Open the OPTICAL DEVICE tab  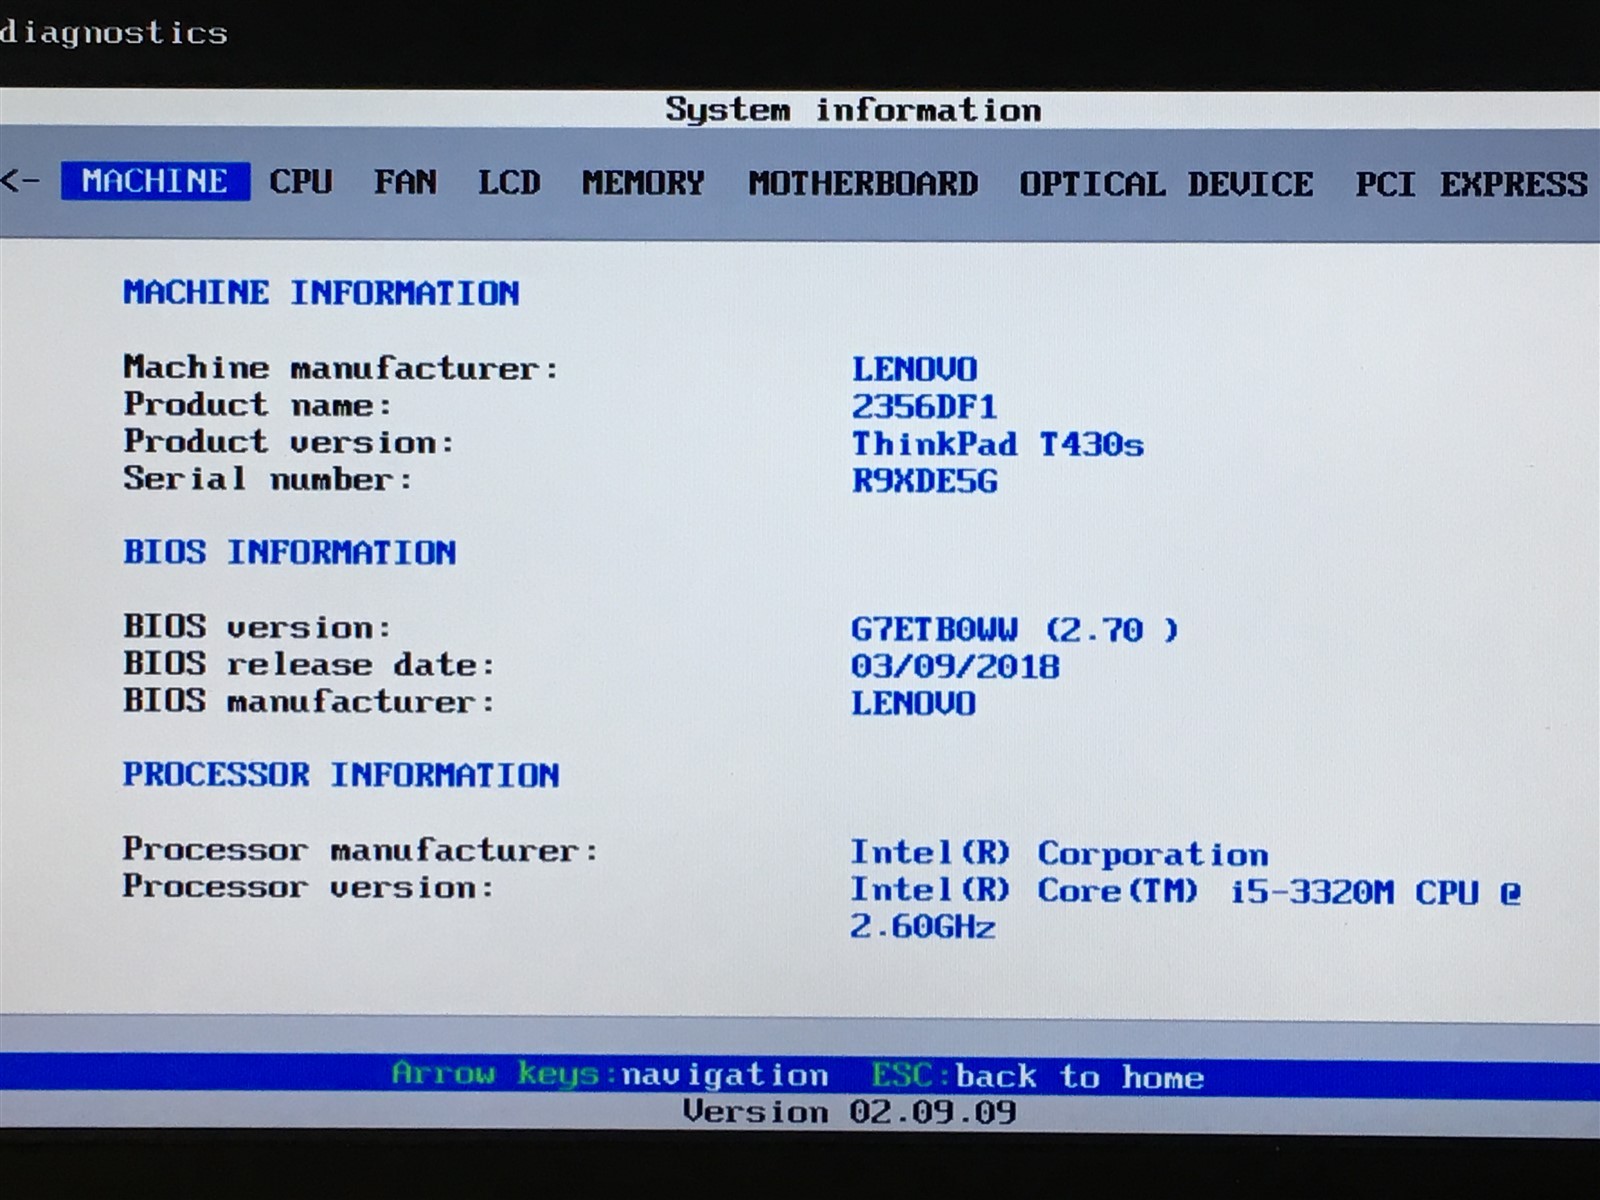[x=1166, y=184]
